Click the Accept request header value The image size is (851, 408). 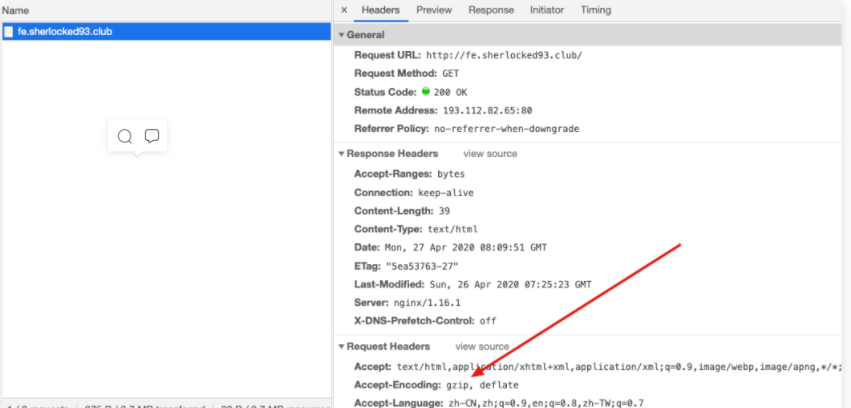coord(620,367)
